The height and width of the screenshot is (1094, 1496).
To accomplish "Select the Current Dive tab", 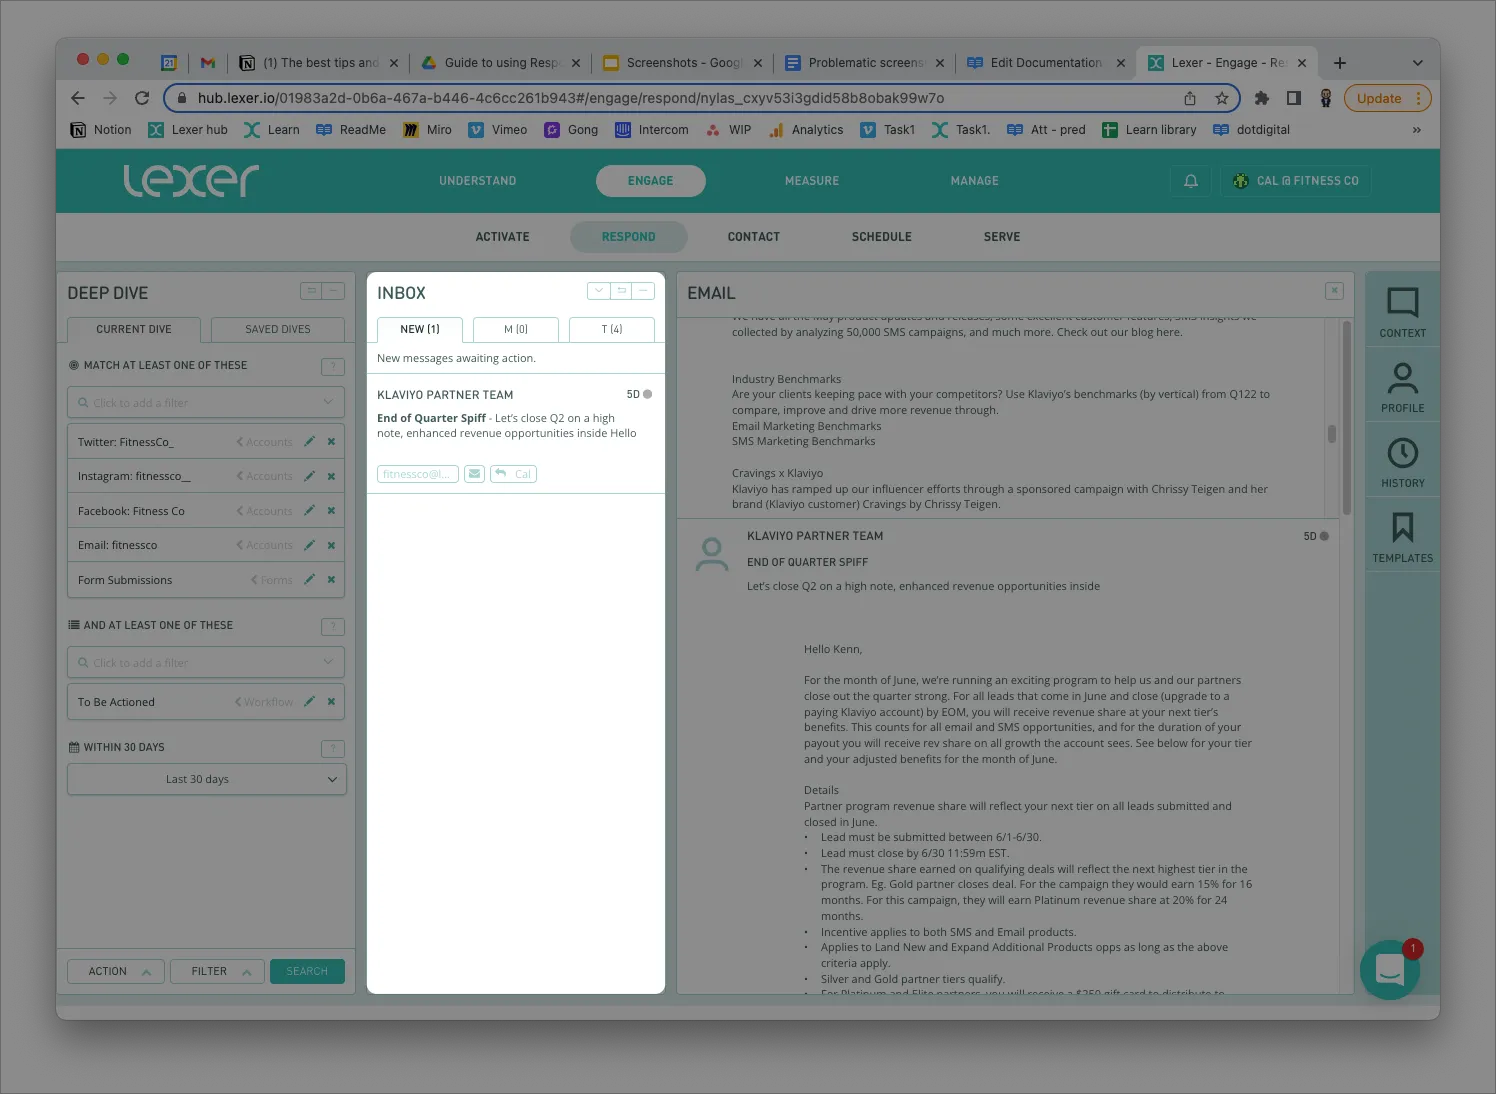I will [x=134, y=329].
